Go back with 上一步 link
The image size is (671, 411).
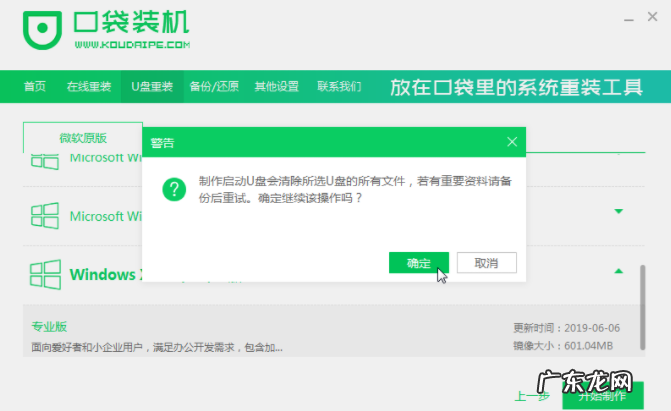click(531, 396)
